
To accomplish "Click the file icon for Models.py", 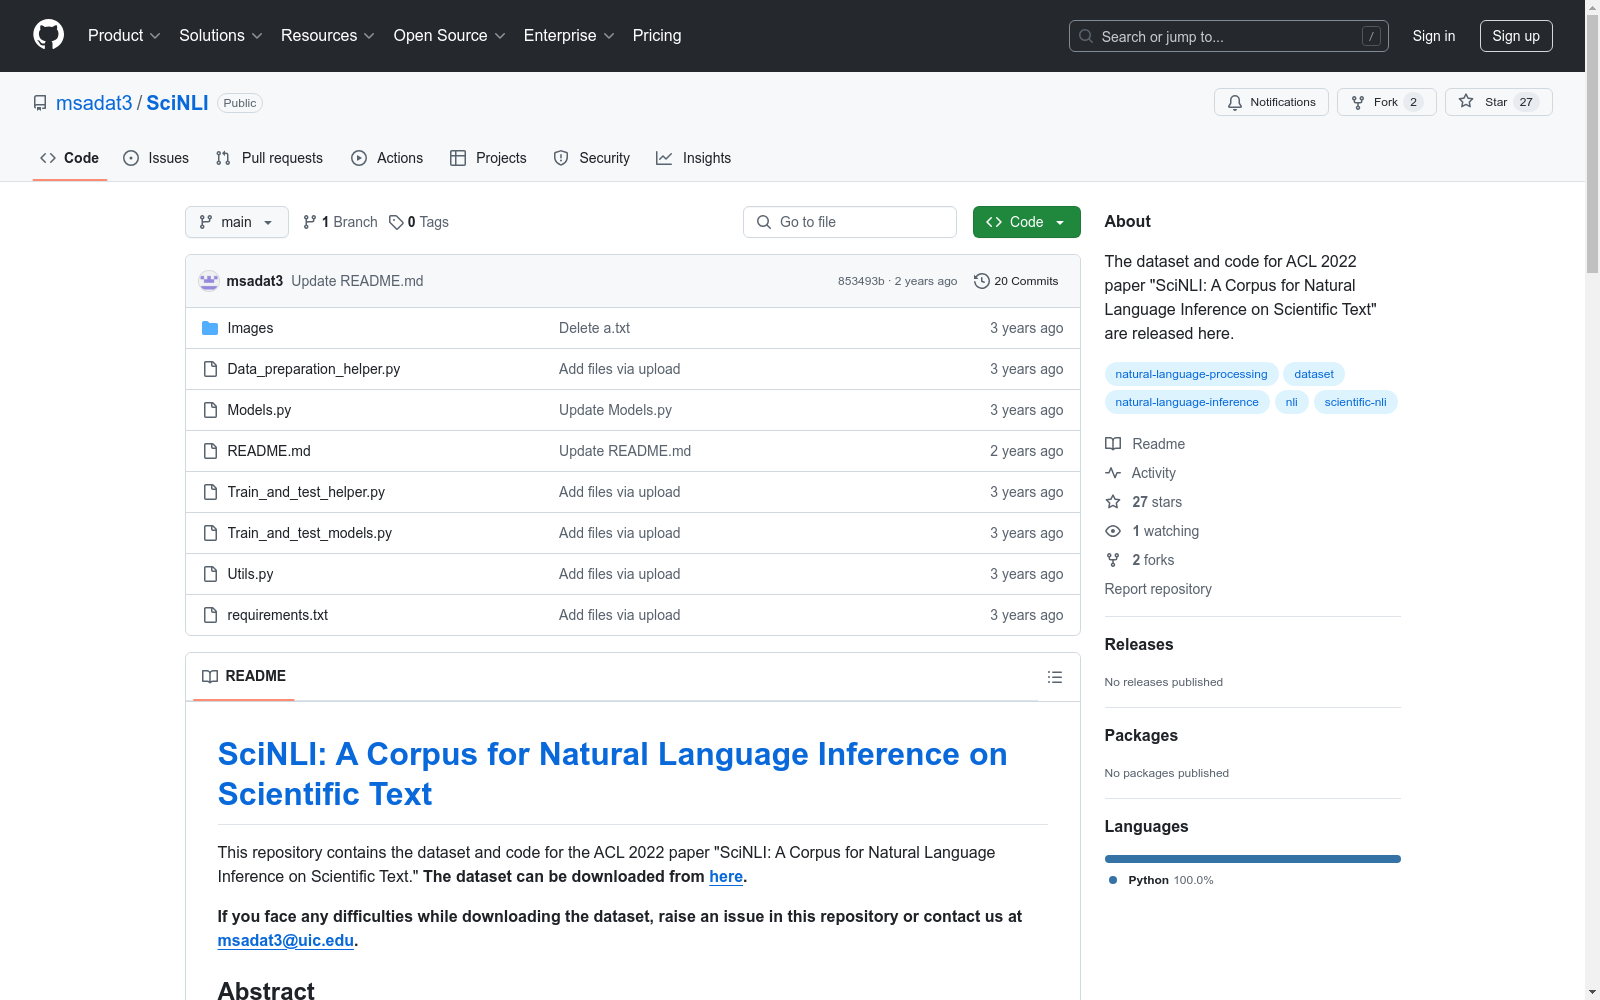I will pyautogui.click(x=210, y=410).
